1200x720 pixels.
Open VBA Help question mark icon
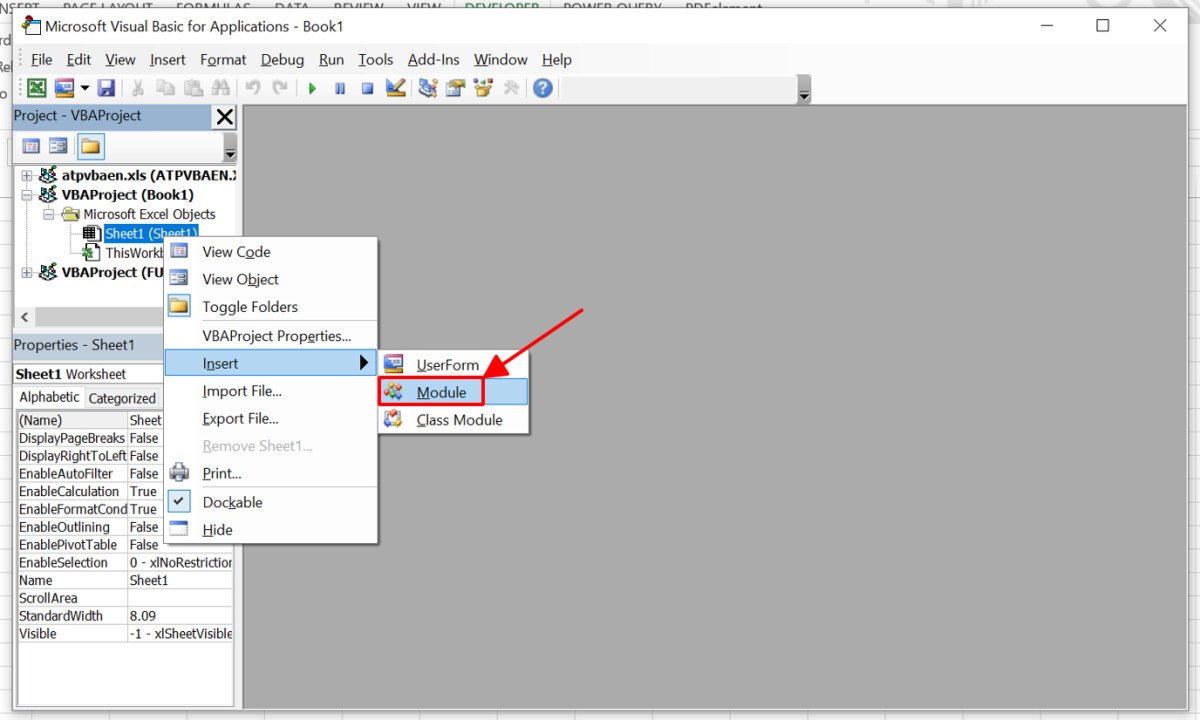(x=543, y=88)
